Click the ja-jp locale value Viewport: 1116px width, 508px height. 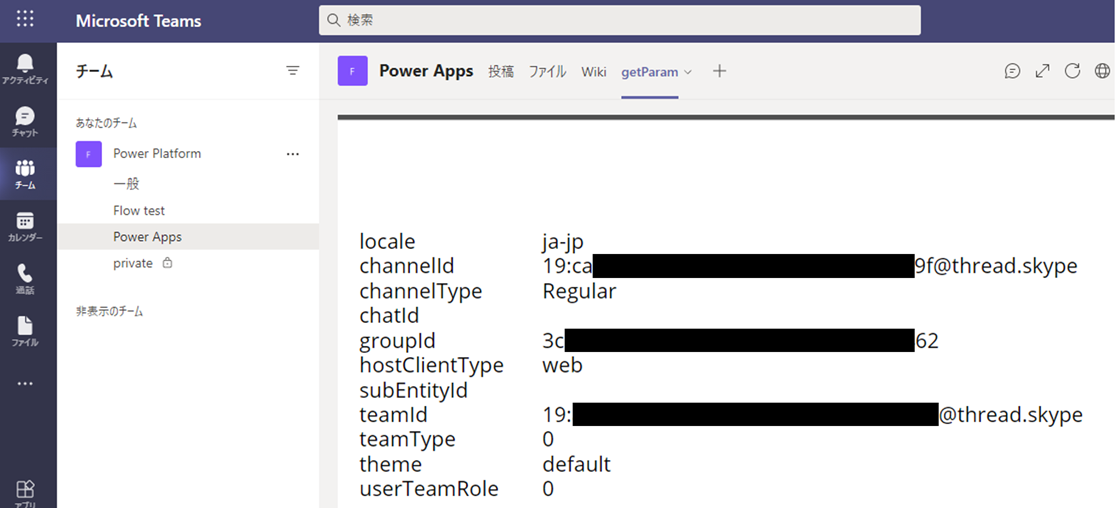coord(563,243)
